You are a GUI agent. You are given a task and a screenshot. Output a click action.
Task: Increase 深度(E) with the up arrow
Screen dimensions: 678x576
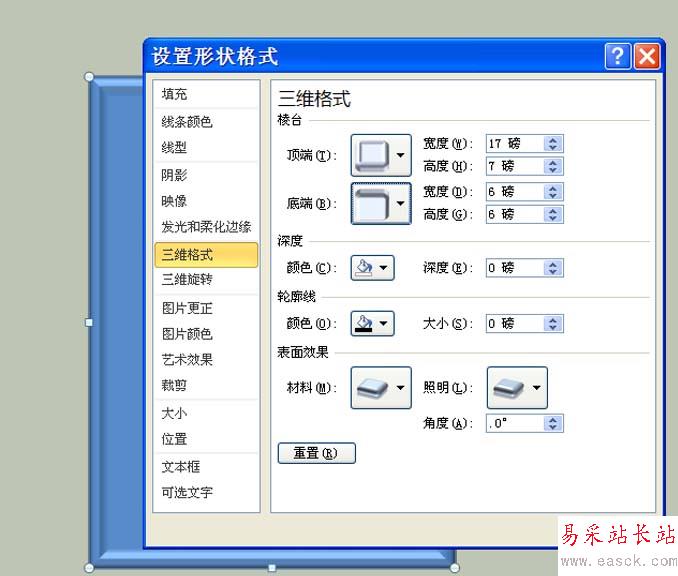click(x=553, y=264)
